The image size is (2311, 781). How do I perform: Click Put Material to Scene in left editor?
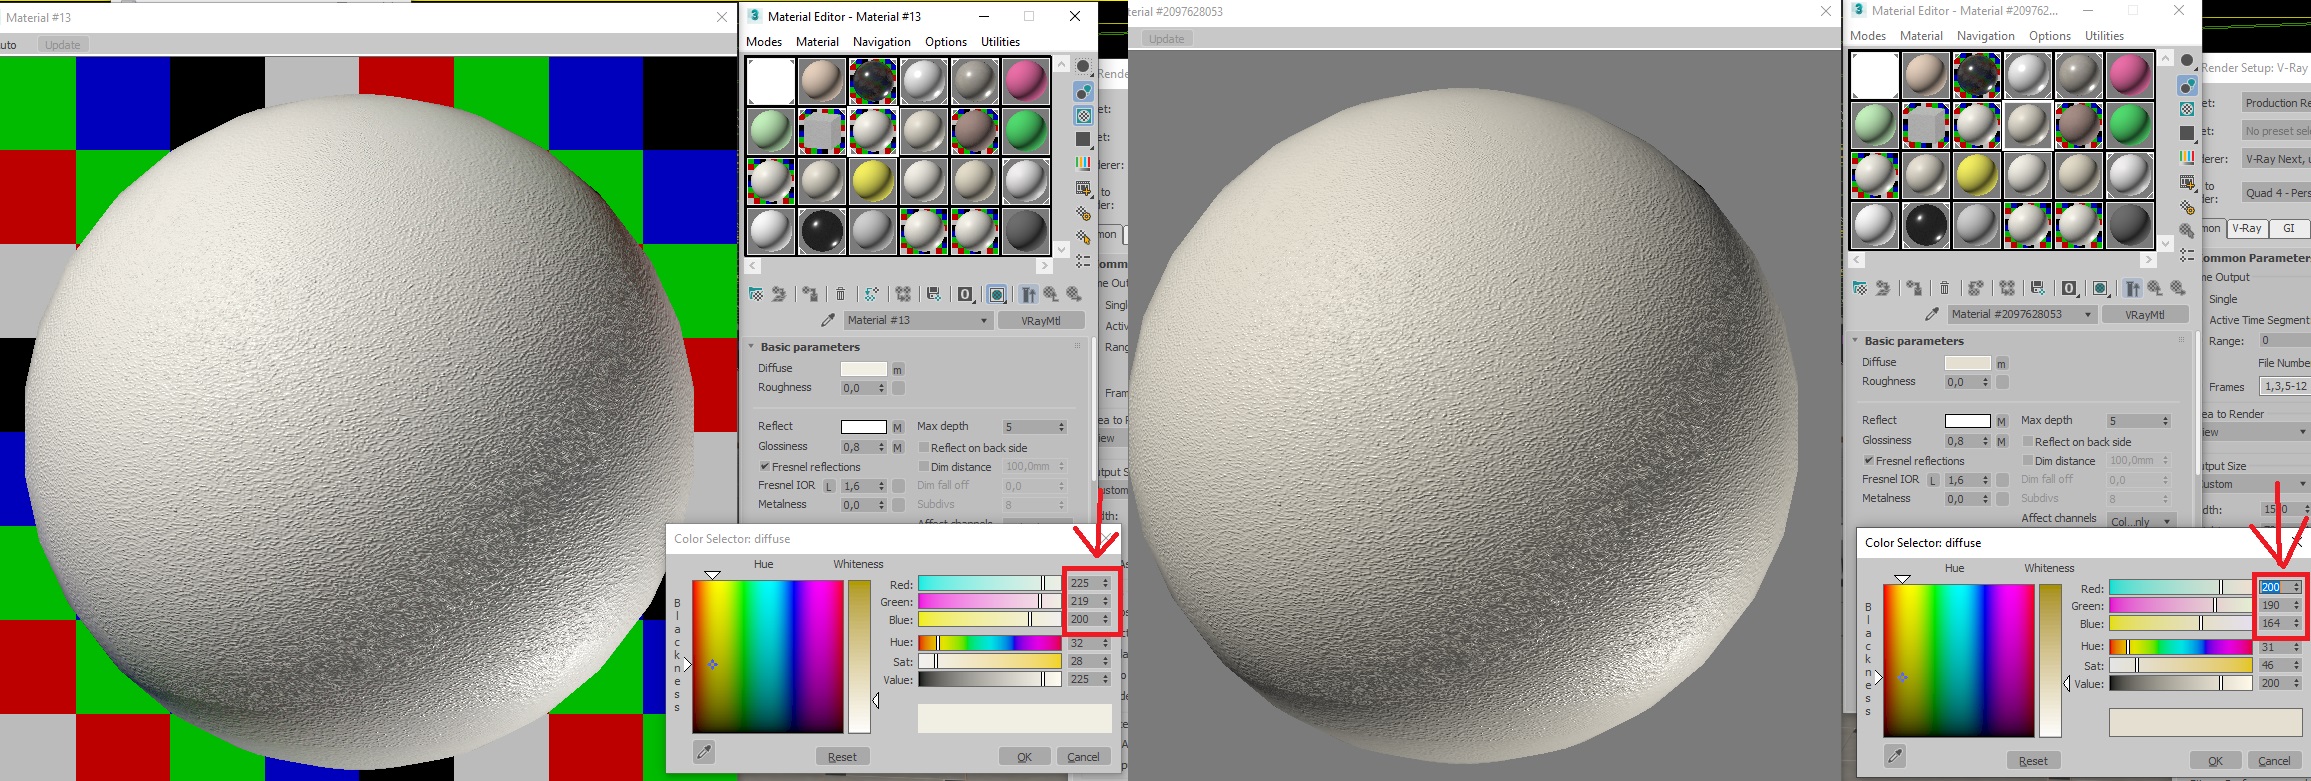click(x=779, y=294)
